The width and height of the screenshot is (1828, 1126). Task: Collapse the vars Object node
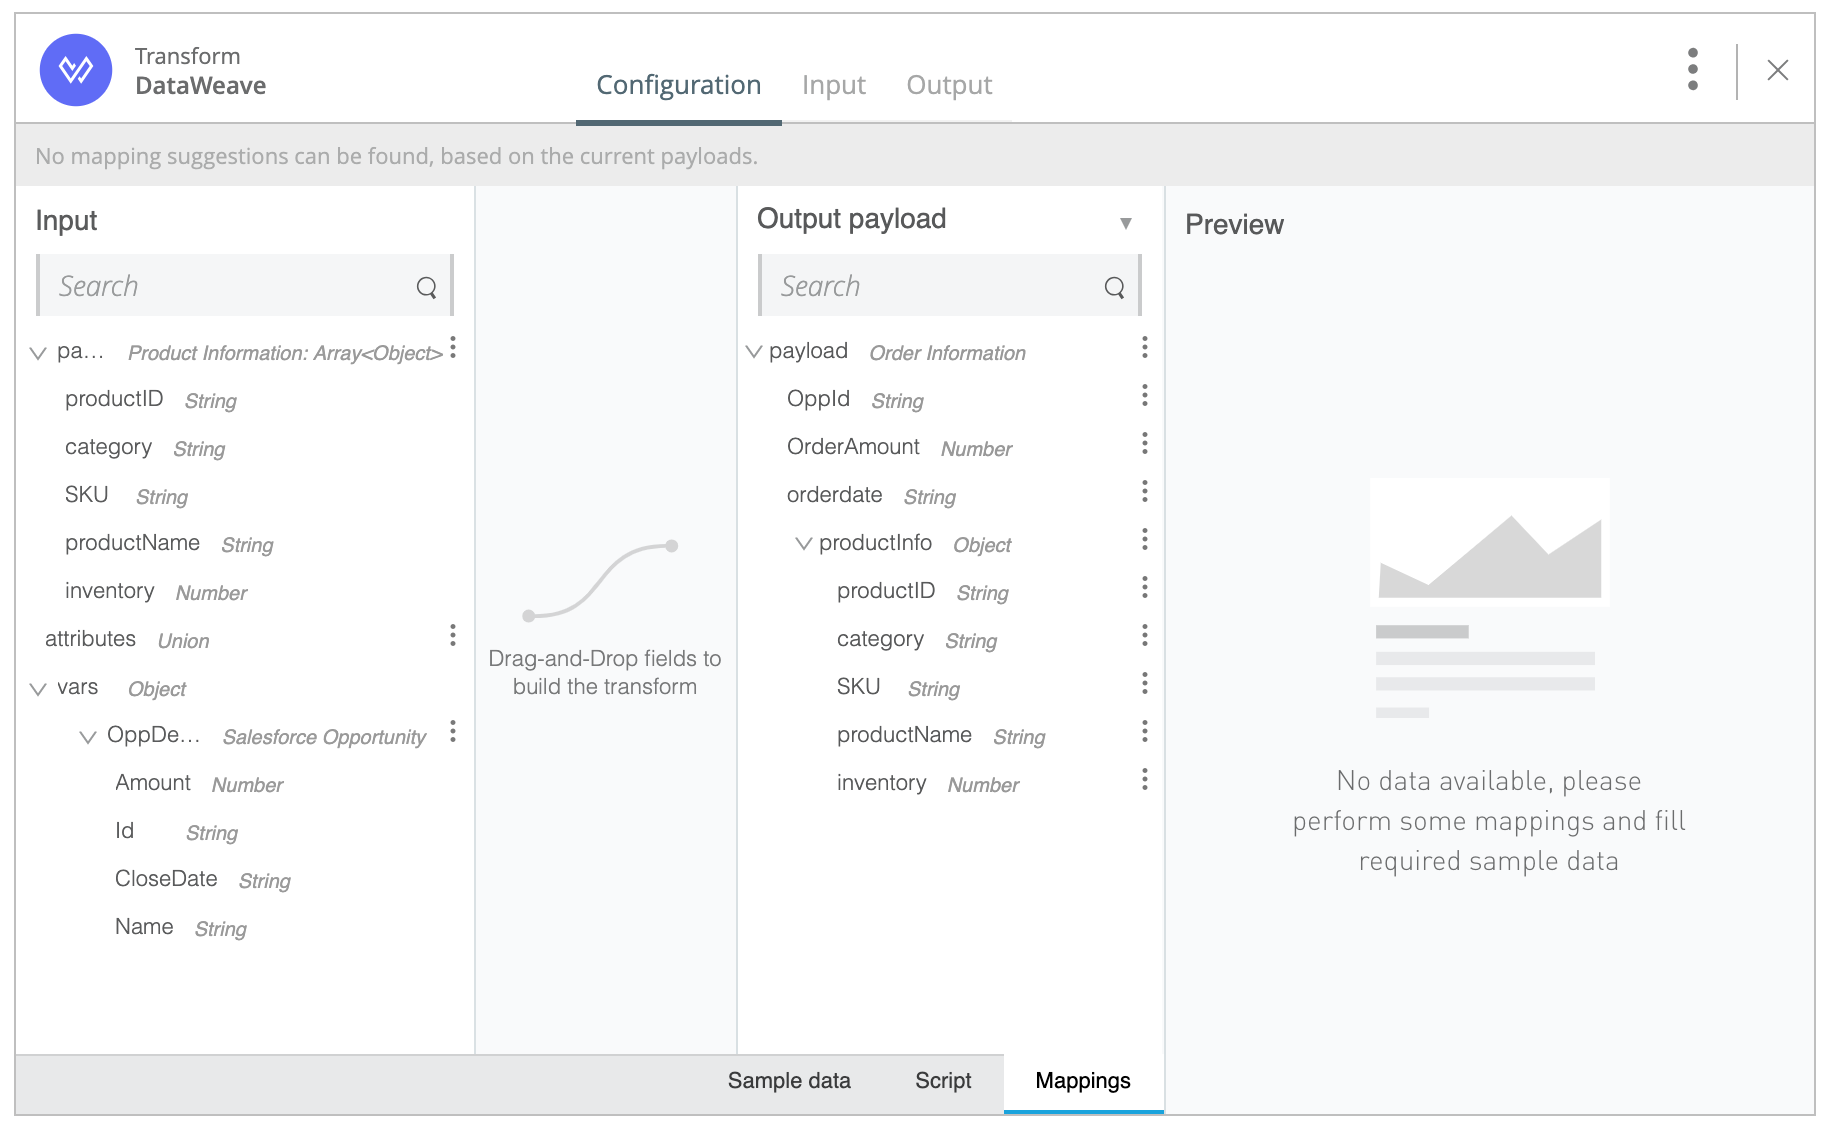click(x=38, y=689)
